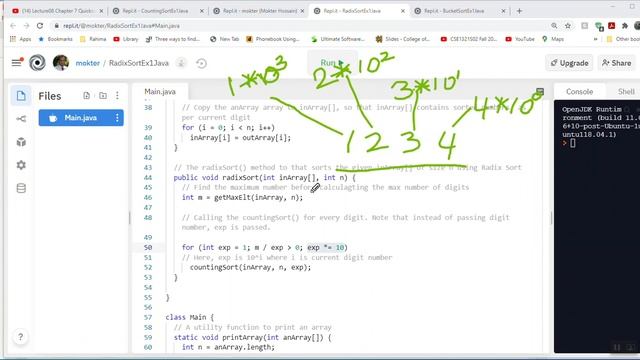Open the hamburger menu in Replit header

[16, 63]
